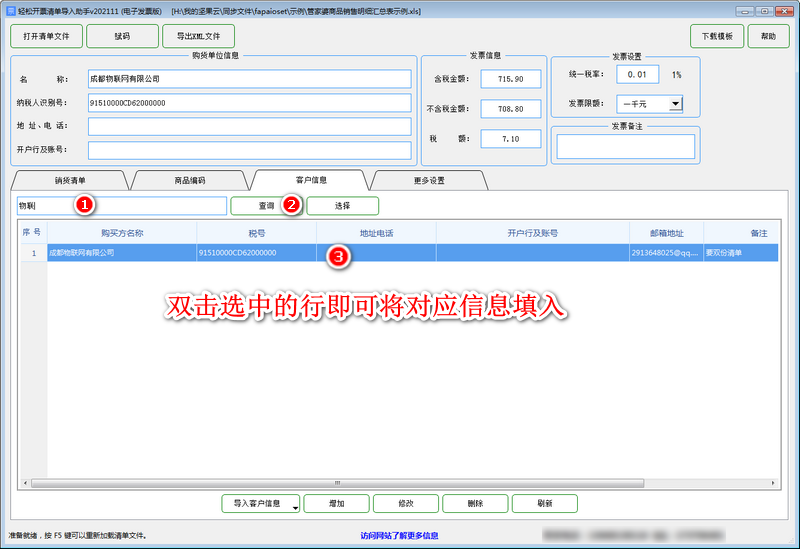
Task: Click the 要双份清单 remark cell
Action: pos(741,253)
